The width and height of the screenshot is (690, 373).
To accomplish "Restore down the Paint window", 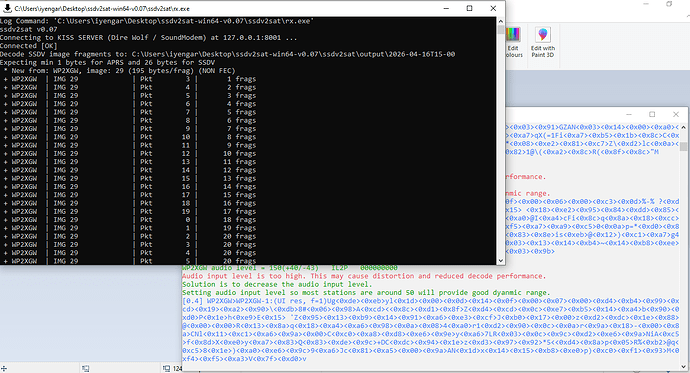I will coord(669,4).
